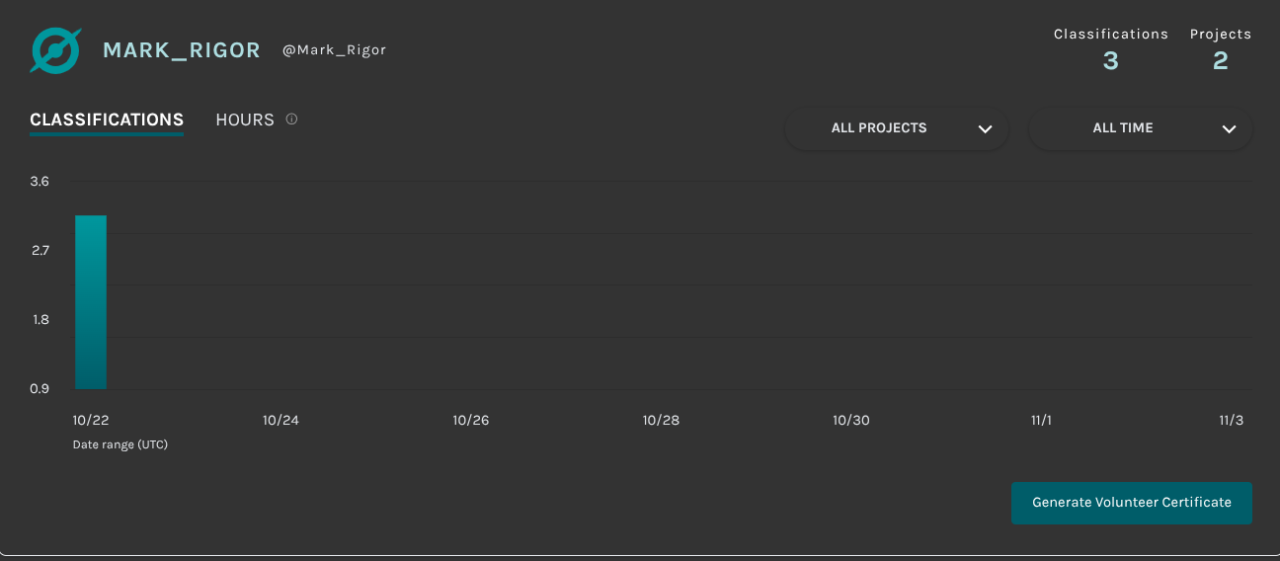Click the @Mark_Rigor handle

(334, 50)
